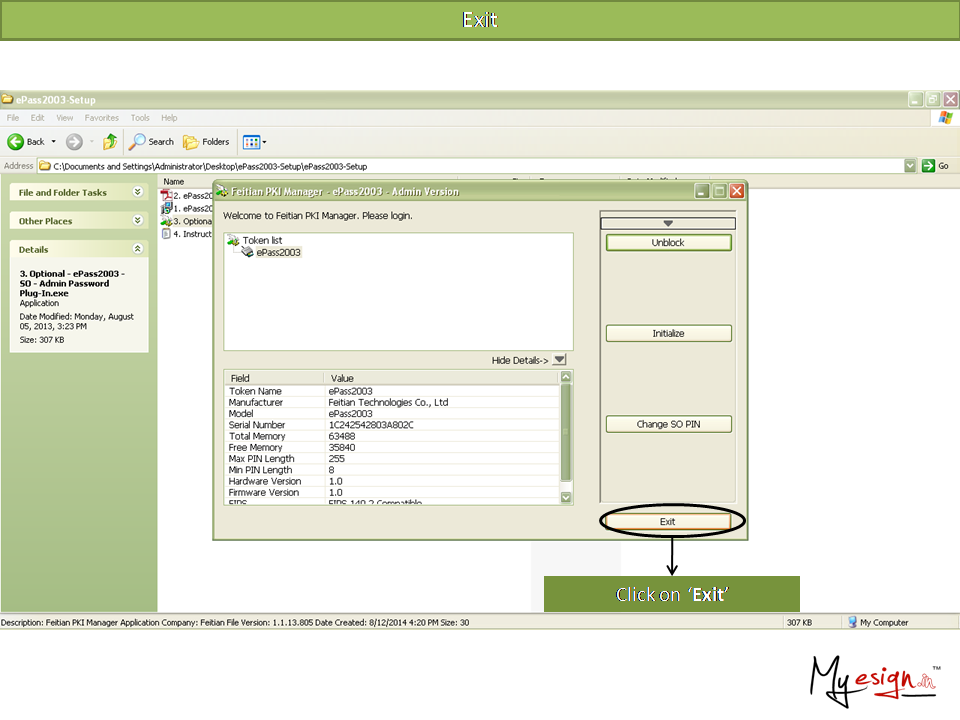960x720 pixels.
Task: Click the Back arrow icon in Explorer
Action: point(16,142)
